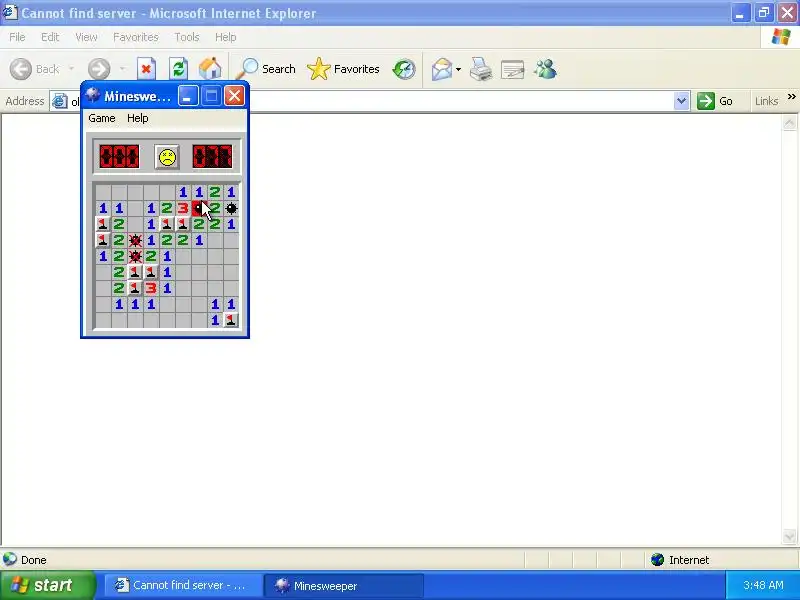This screenshot has width=800, height=600.
Task: Click the page icon in the Address bar
Action: coord(60,101)
